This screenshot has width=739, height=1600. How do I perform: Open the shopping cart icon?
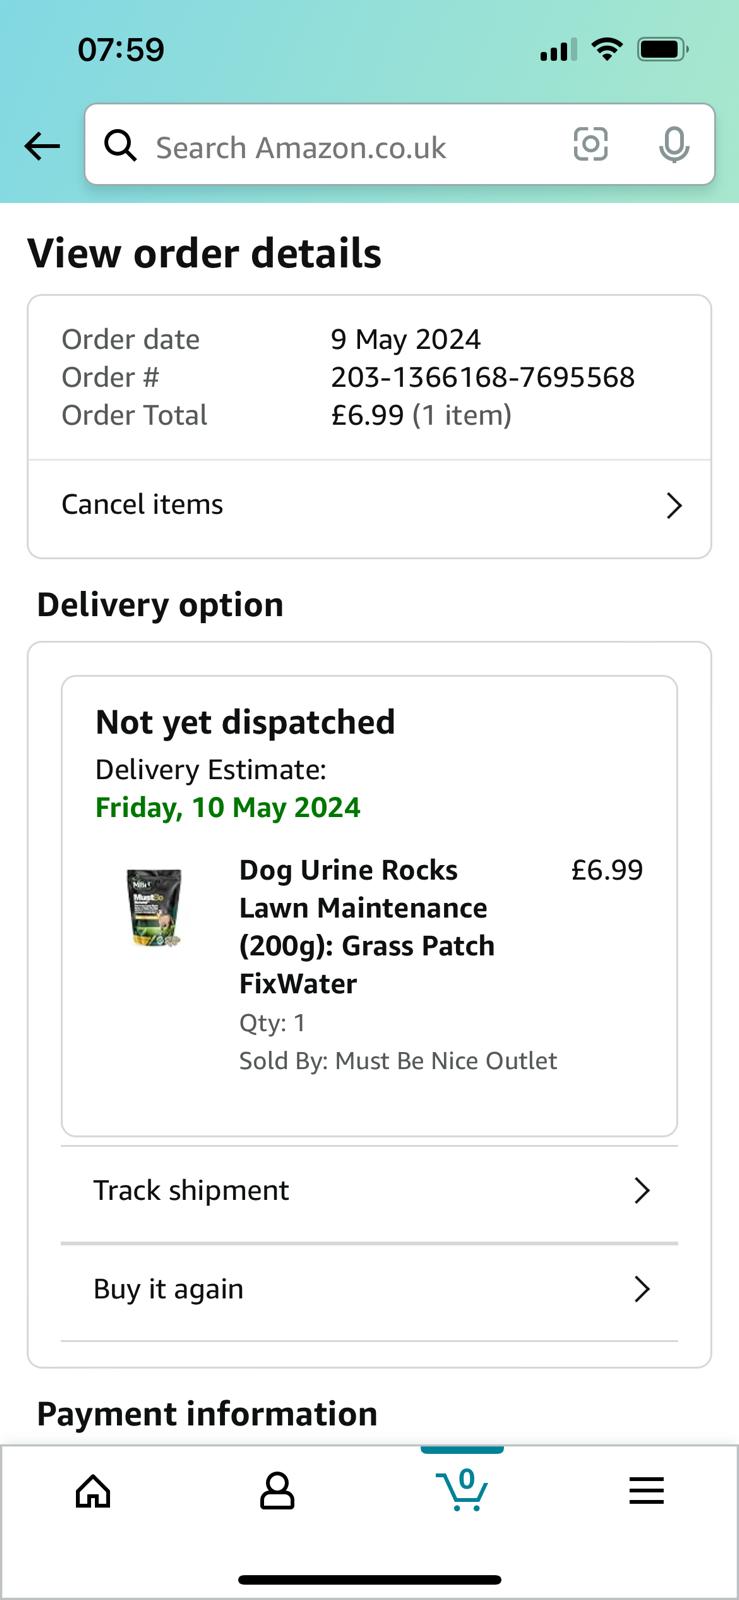click(x=462, y=1490)
